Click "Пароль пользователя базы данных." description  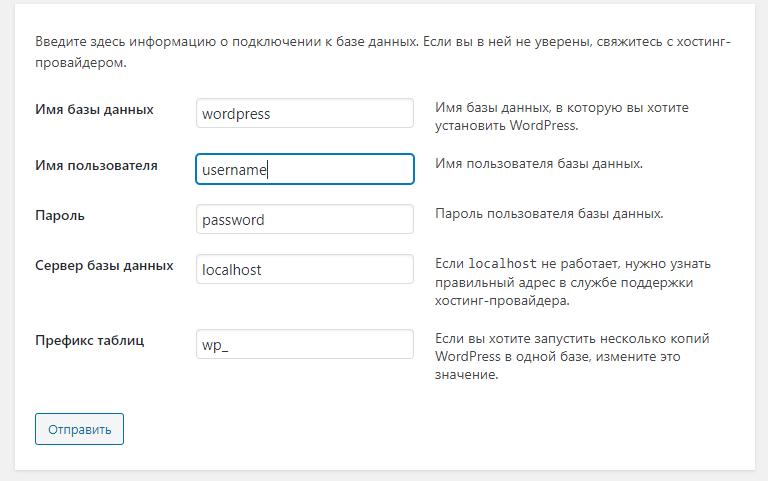(549, 214)
